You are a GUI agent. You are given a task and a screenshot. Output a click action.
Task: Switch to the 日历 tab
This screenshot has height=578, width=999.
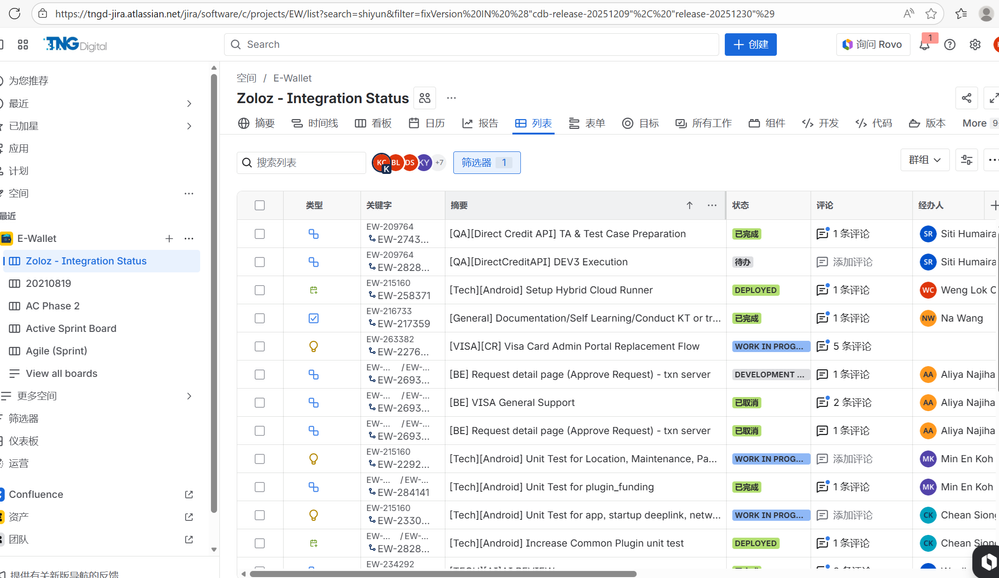pyautogui.click(x=427, y=123)
